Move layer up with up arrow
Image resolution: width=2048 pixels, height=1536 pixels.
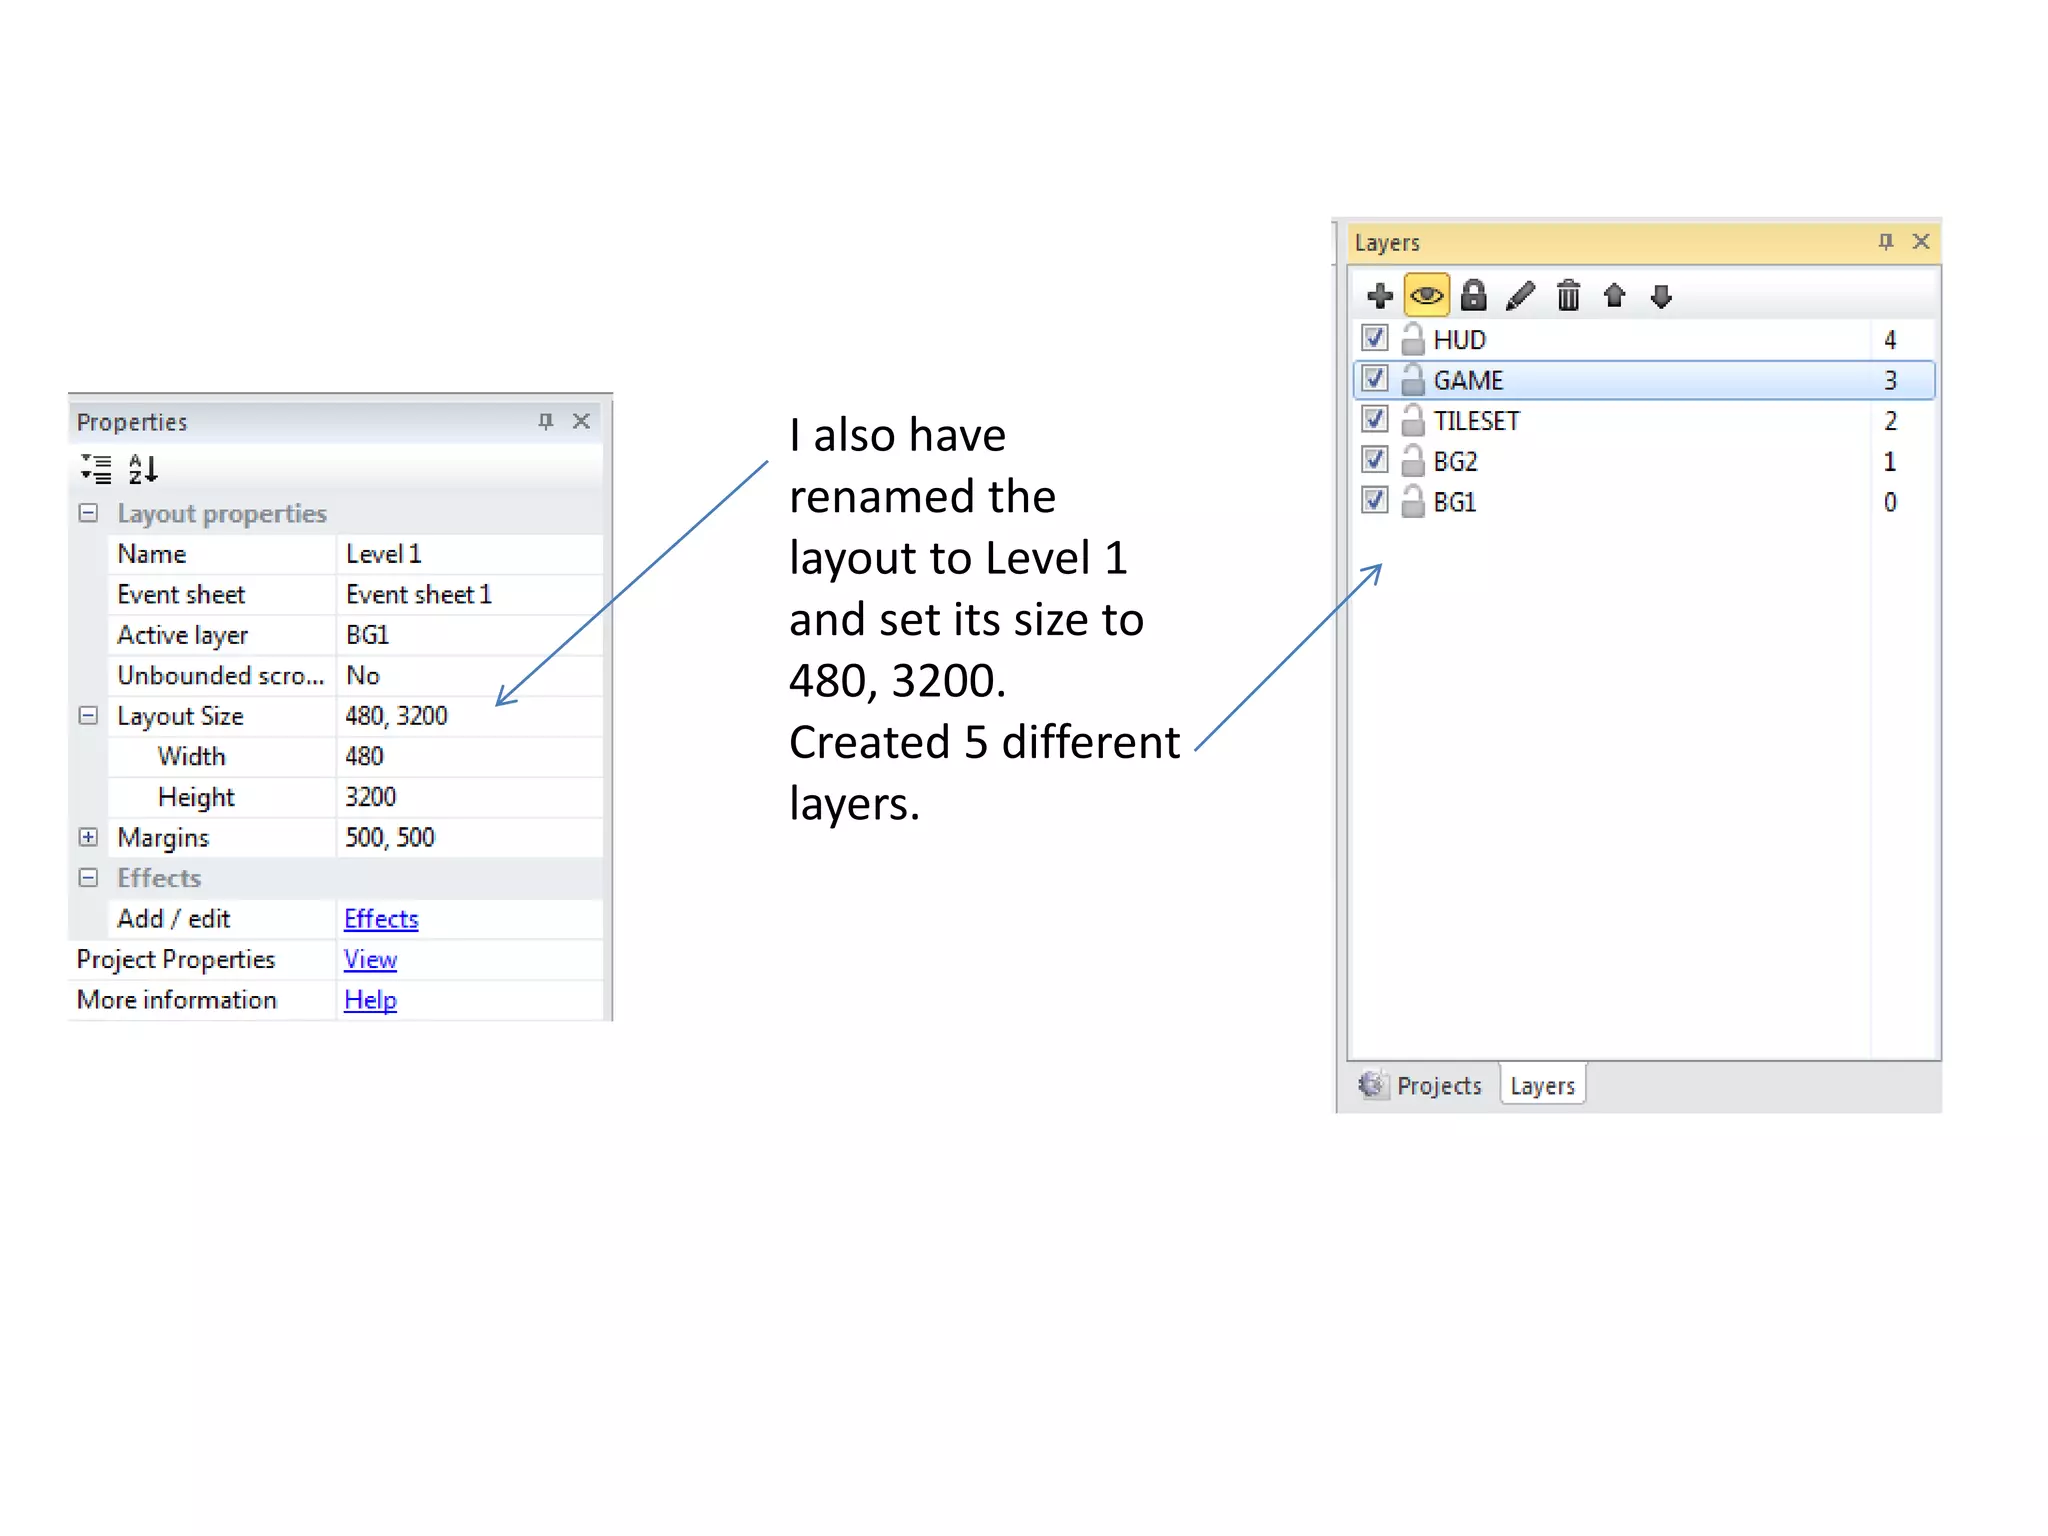coord(1614,296)
